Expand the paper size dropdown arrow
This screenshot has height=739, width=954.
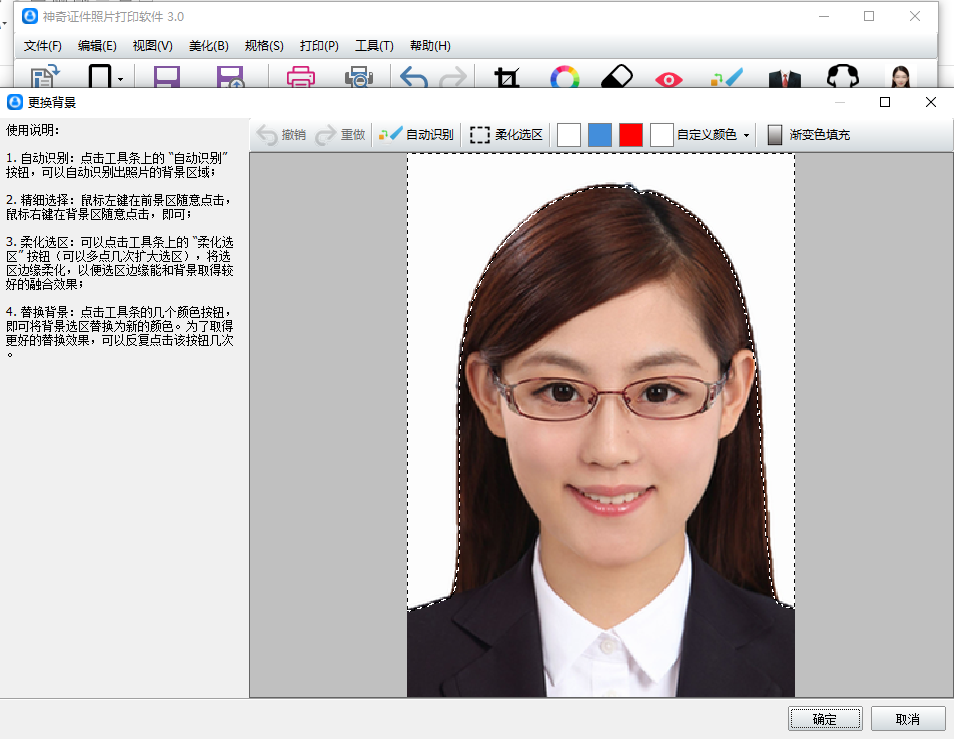(121, 78)
